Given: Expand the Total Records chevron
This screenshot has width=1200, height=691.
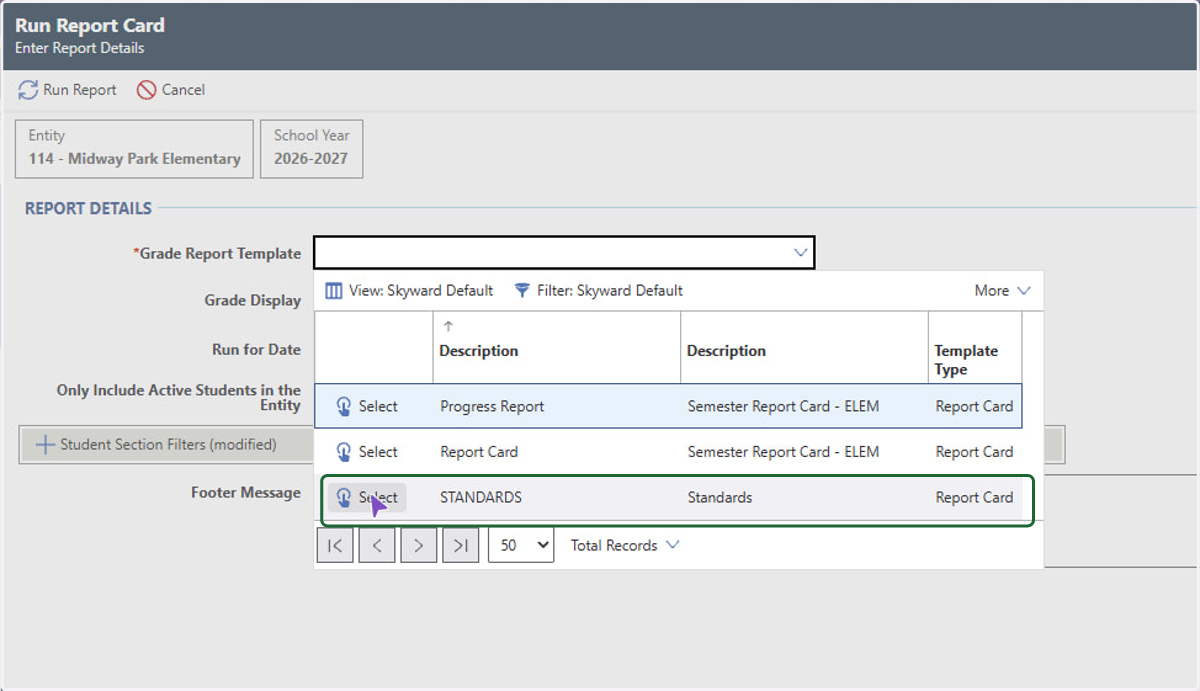Looking at the screenshot, I should coord(672,545).
